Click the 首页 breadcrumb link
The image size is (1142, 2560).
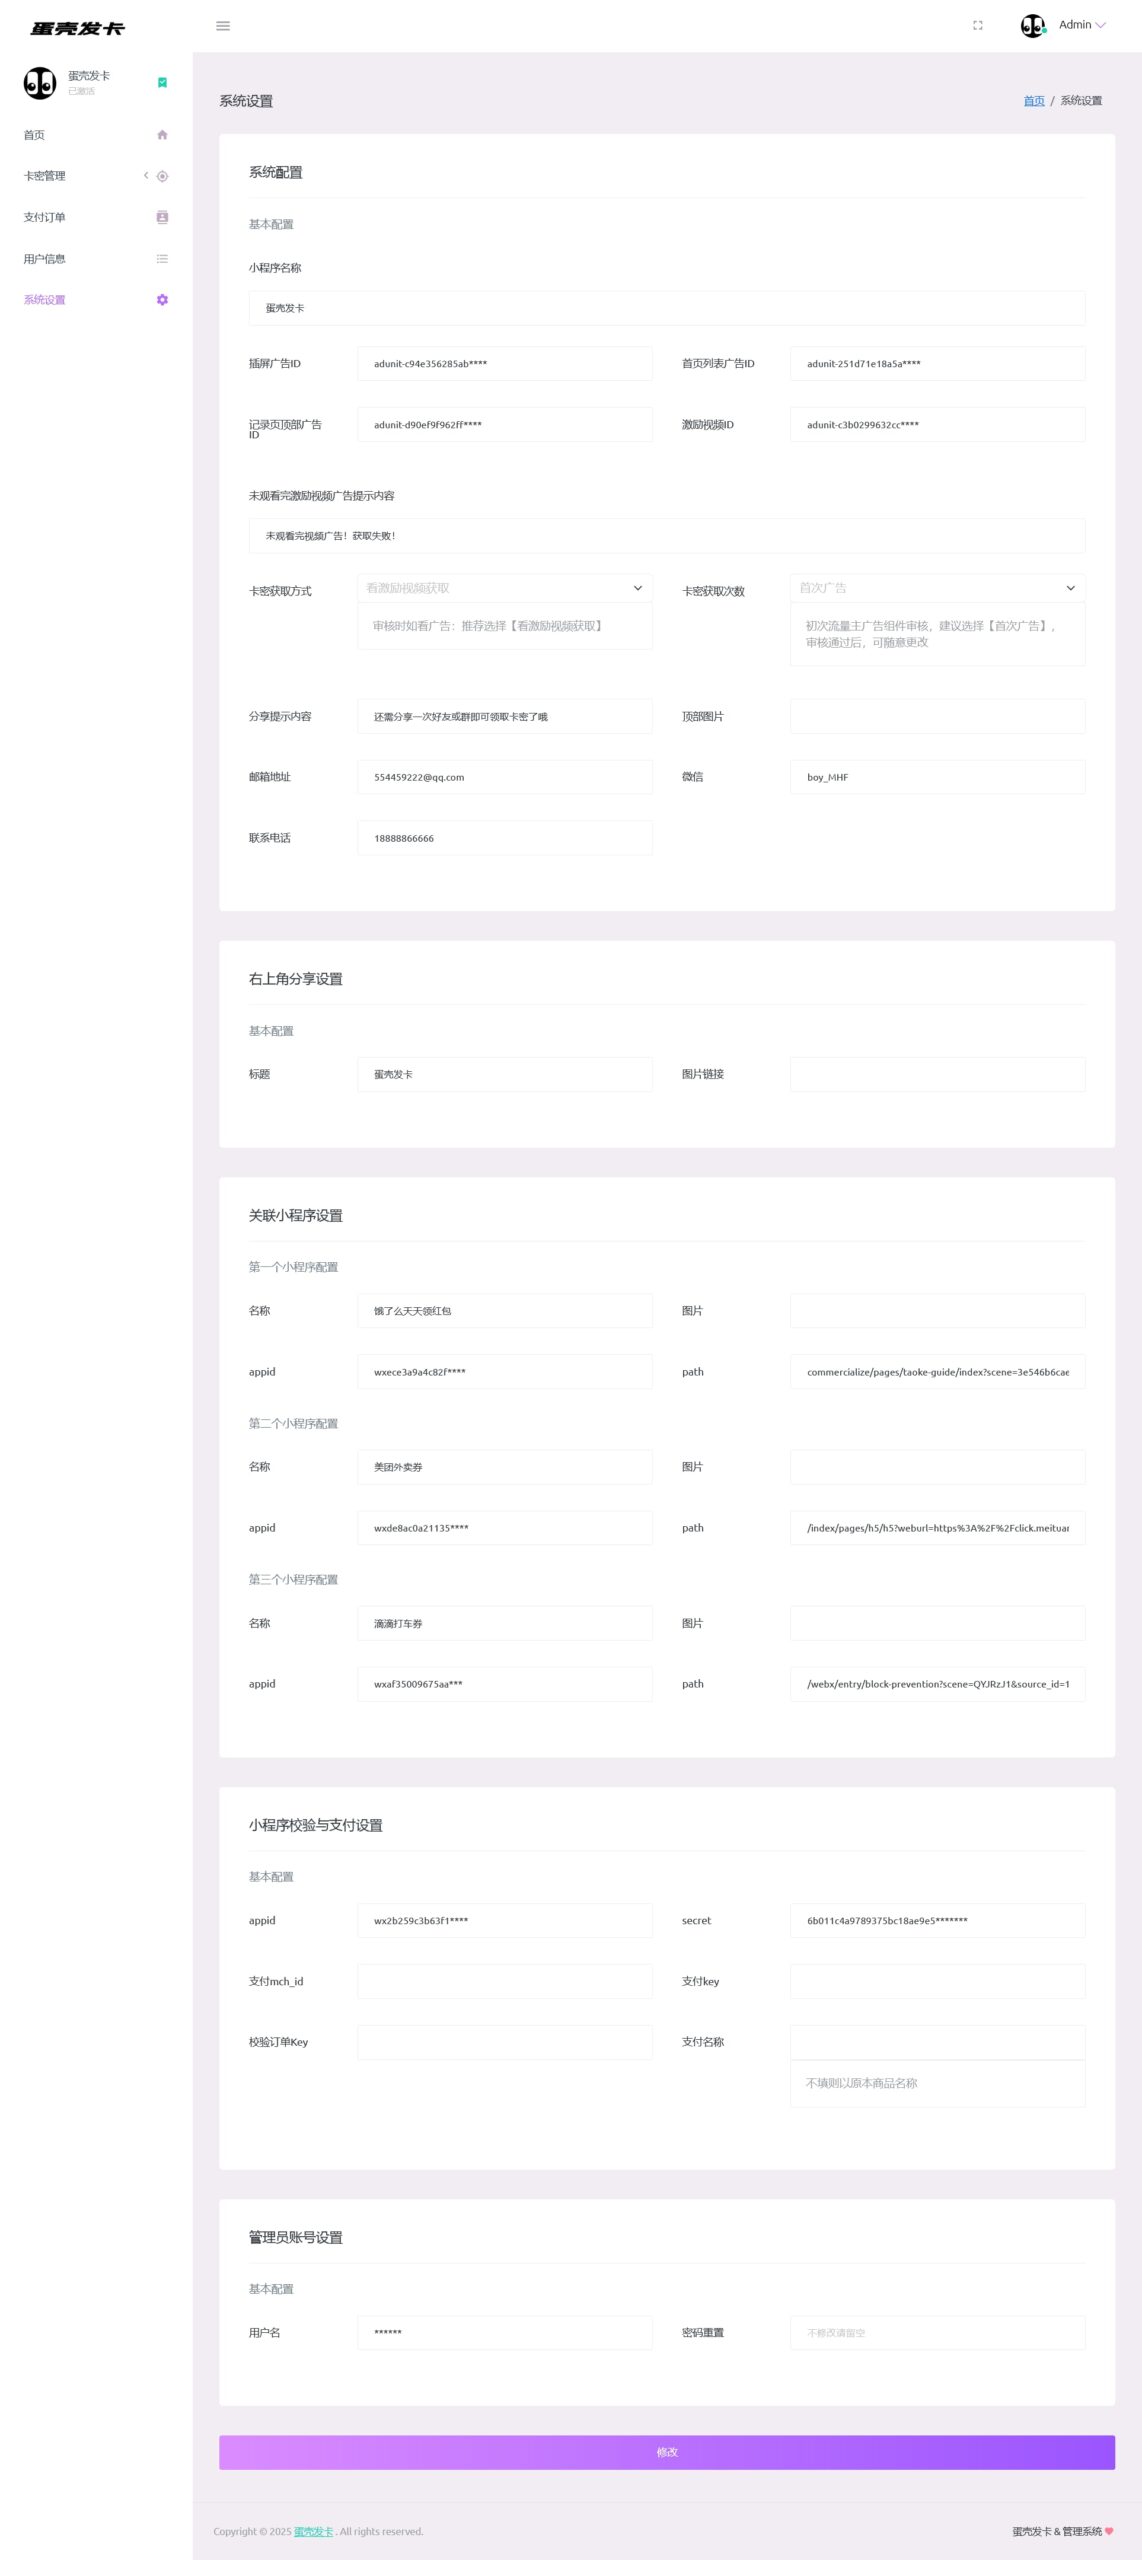pos(1033,101)
